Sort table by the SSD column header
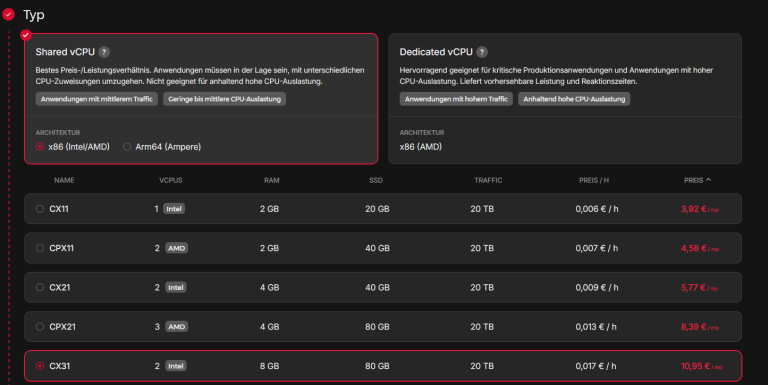This screenshot has height=385, width=768. click(x=376, y=180)
